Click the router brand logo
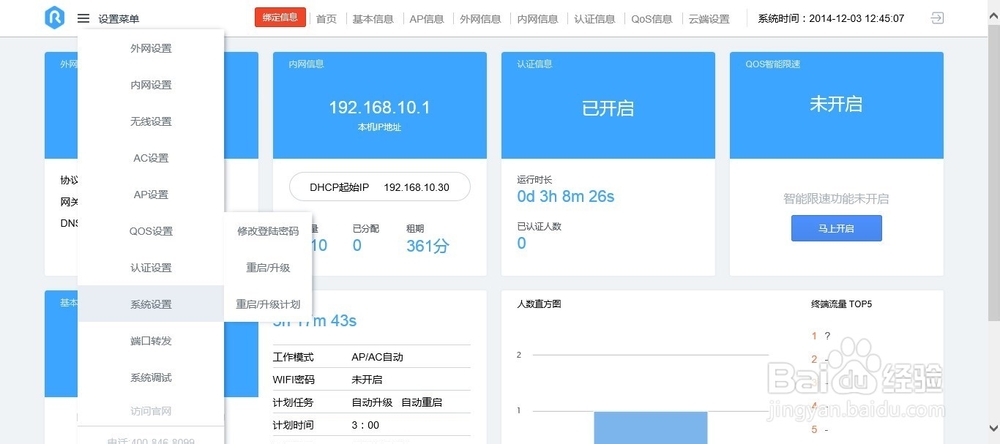 point(55,17)
